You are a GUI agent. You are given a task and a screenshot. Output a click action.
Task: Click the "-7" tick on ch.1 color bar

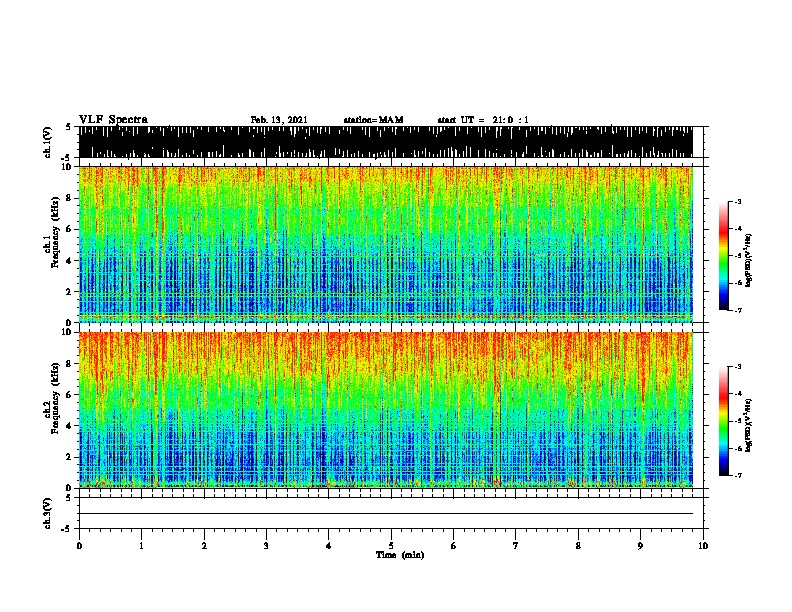point(737,310)
